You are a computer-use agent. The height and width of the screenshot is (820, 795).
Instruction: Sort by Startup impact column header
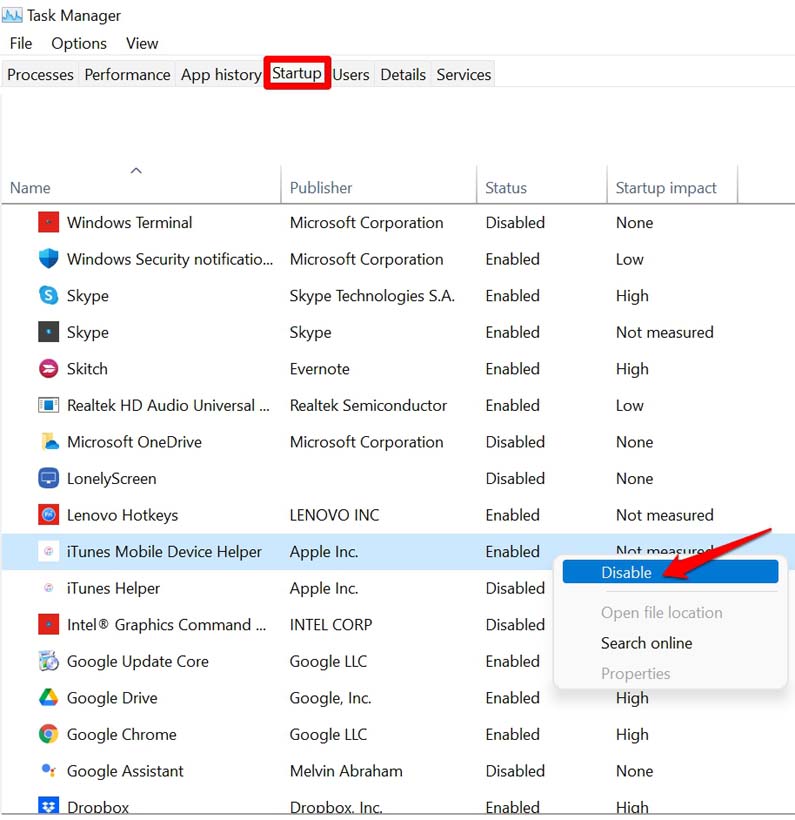[x=666, y=188]
